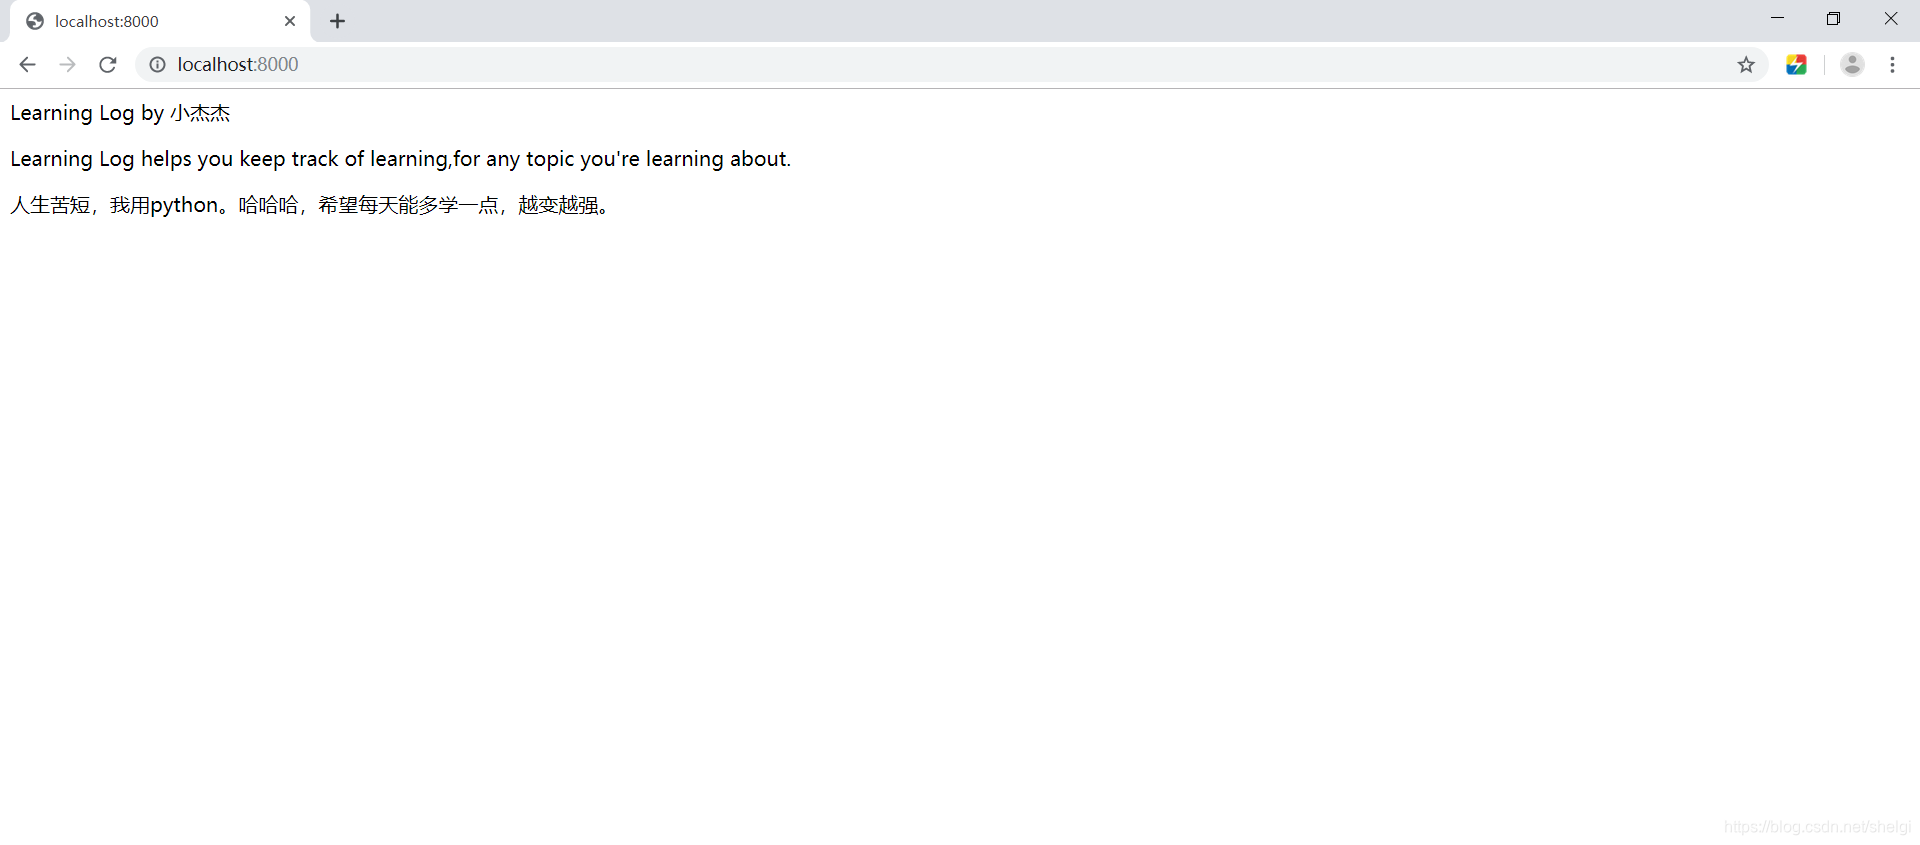Click the 'Learning Log helps you keep track' paragraph

[x=400, y=159]
